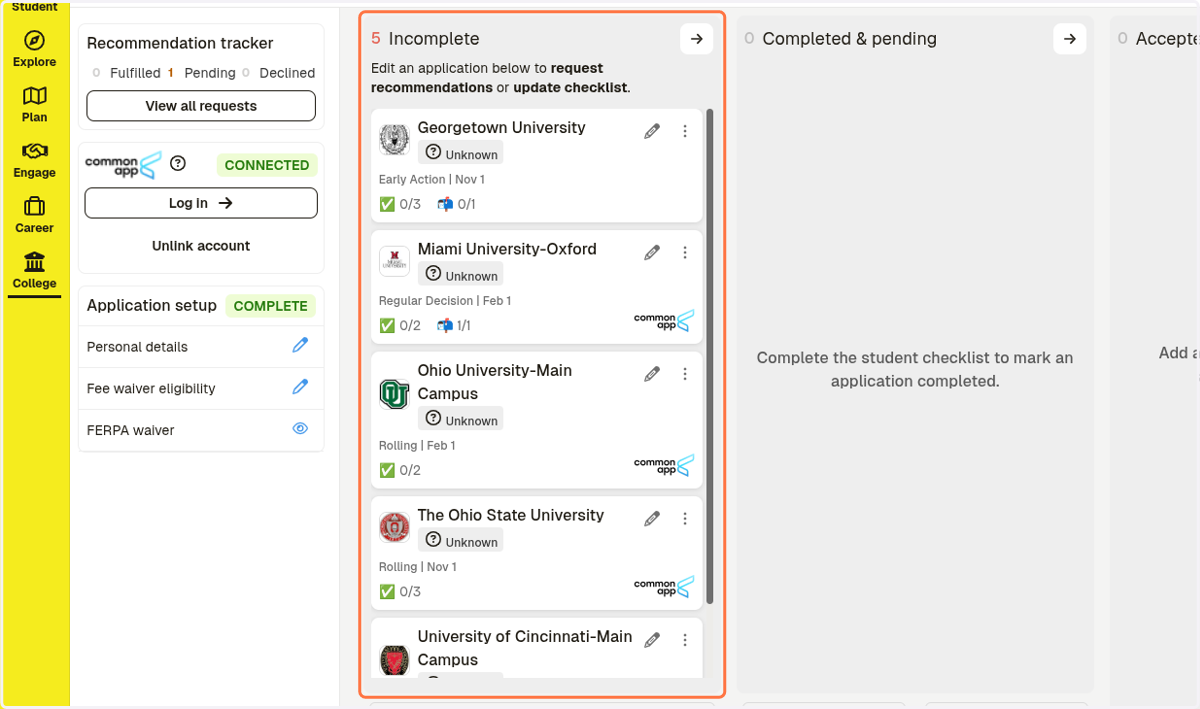This screenshot has width=1200, height=709.
Task: Click the FERPA waiver row label
Action: click(130, 430)
